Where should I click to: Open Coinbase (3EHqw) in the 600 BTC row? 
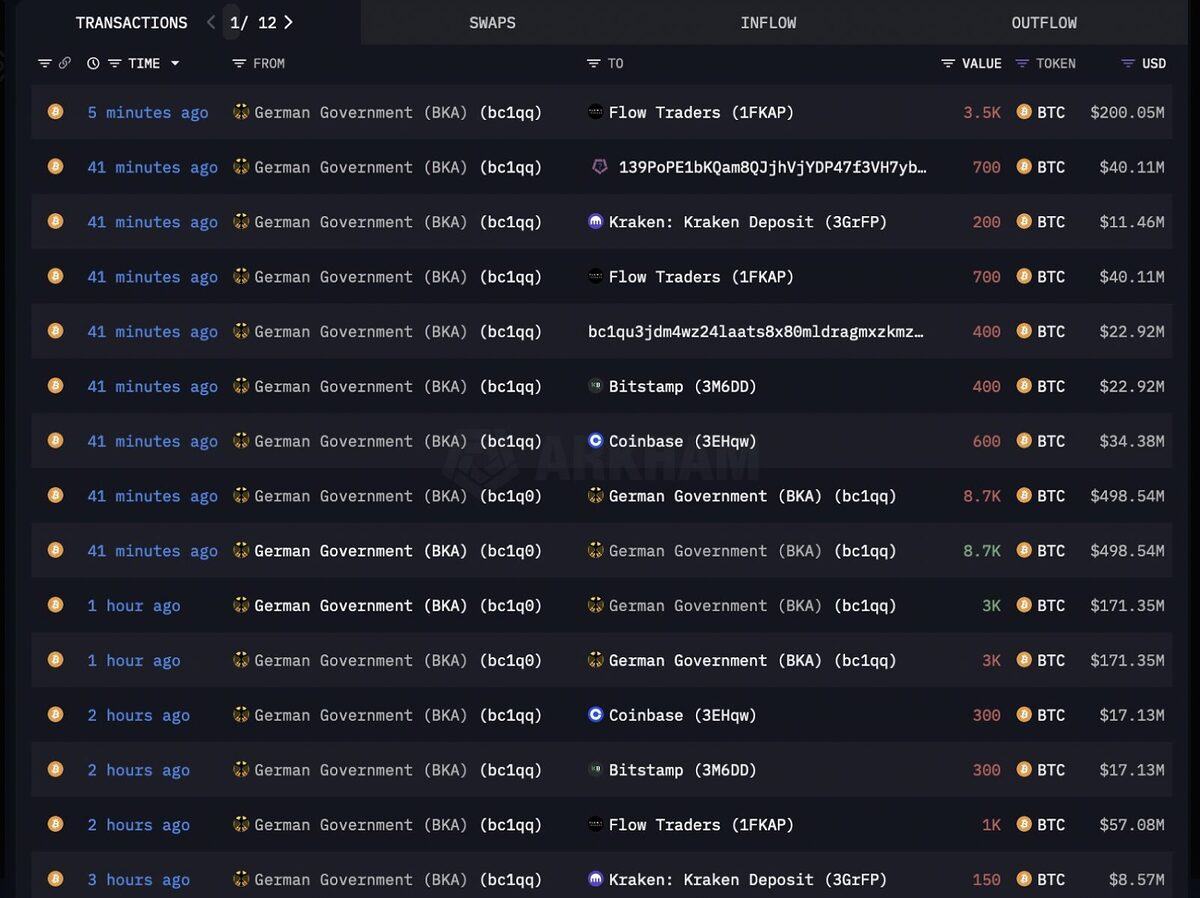(683, 441)
